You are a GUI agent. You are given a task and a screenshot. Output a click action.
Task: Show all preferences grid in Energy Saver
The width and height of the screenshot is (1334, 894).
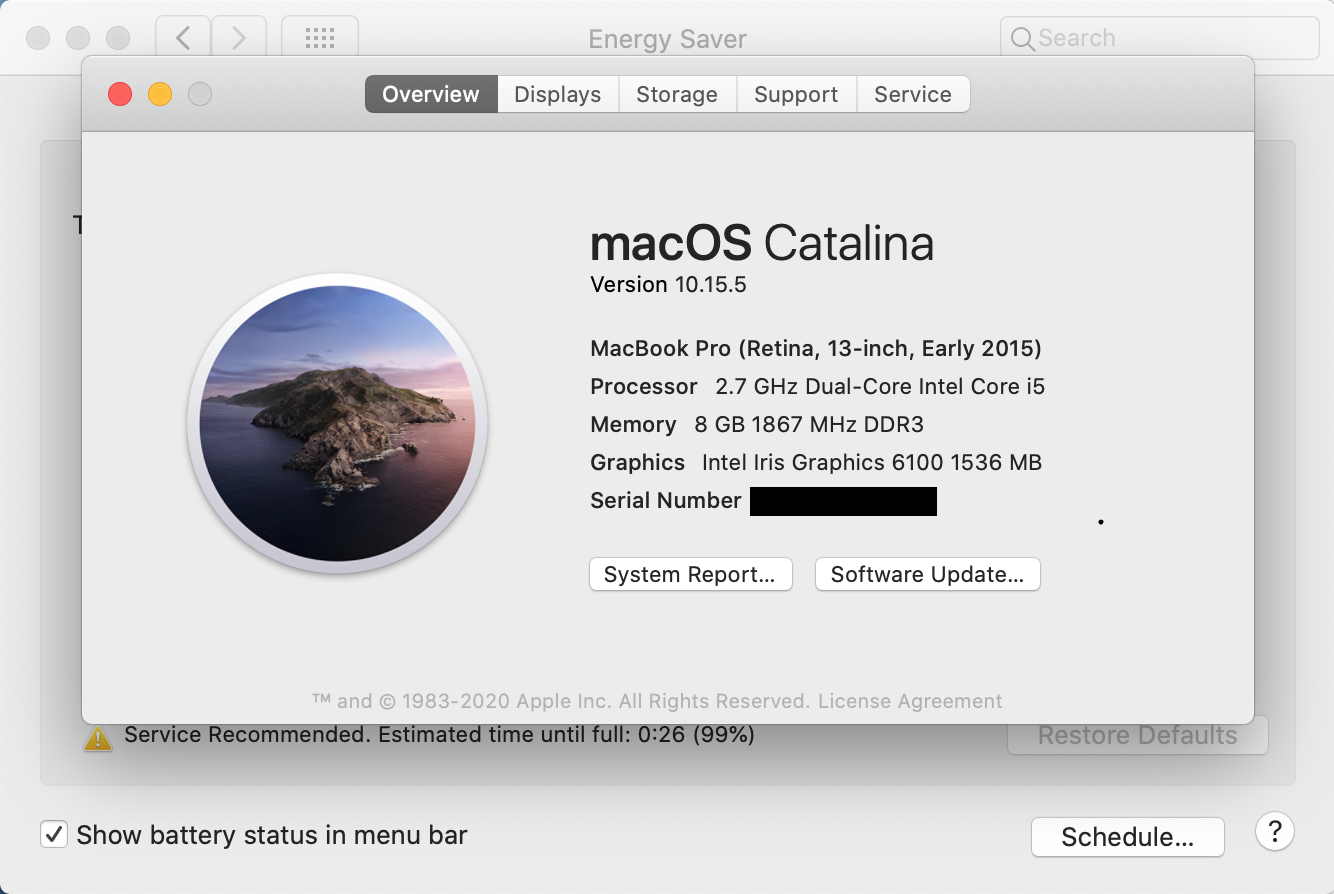click(x=320, y=38)
